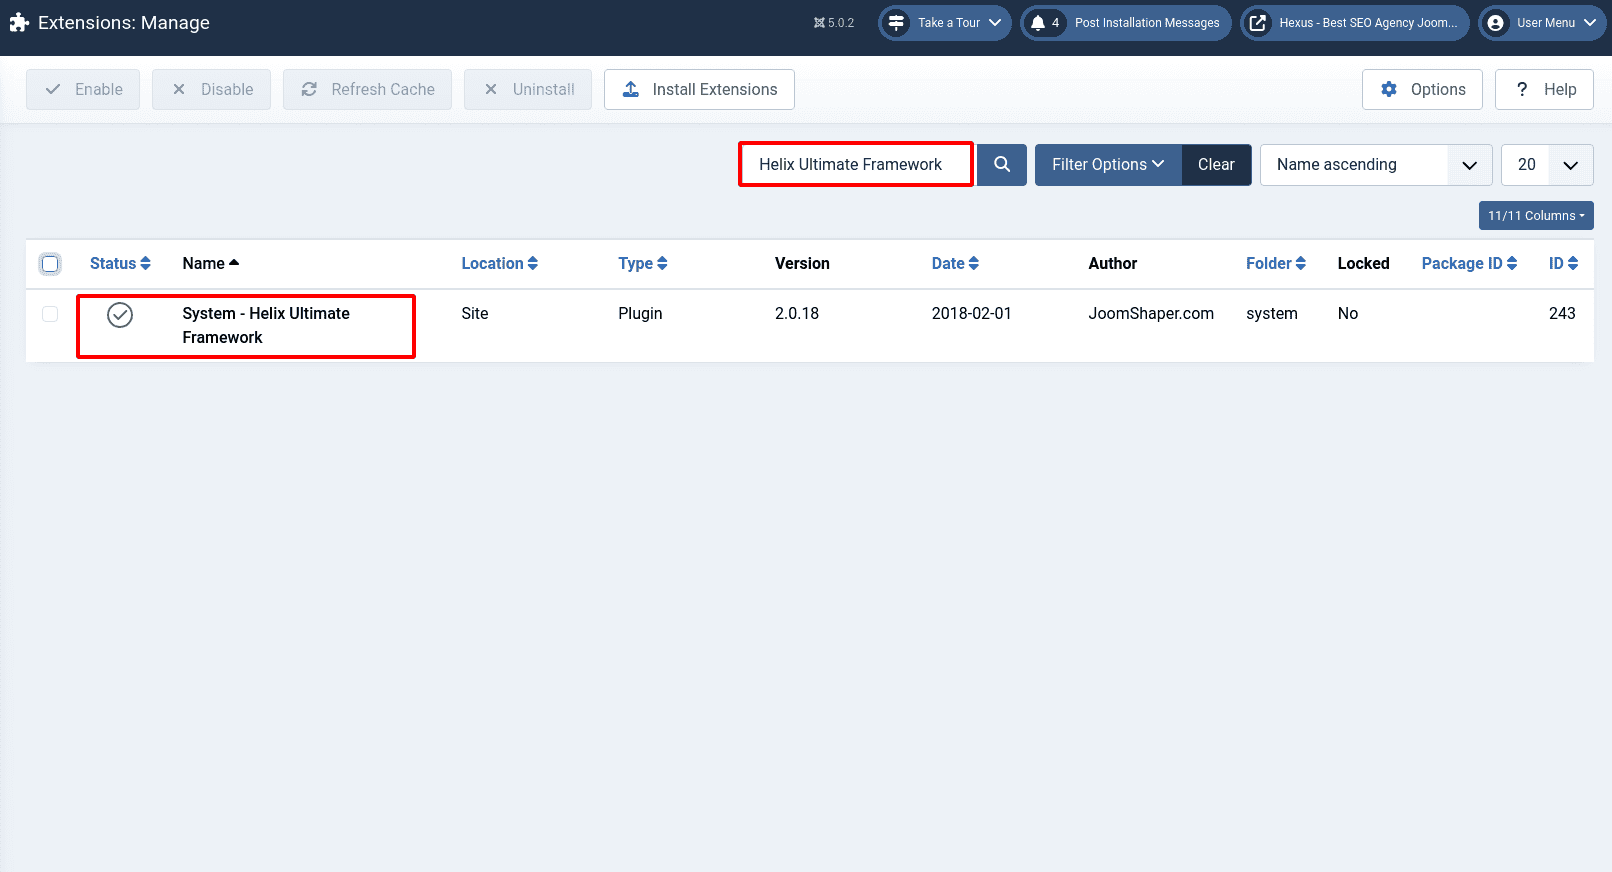The width and height of the screenshot is (1612, 872).
Task: Expand the Filter Options dropdown
Action: [1107, 165]
